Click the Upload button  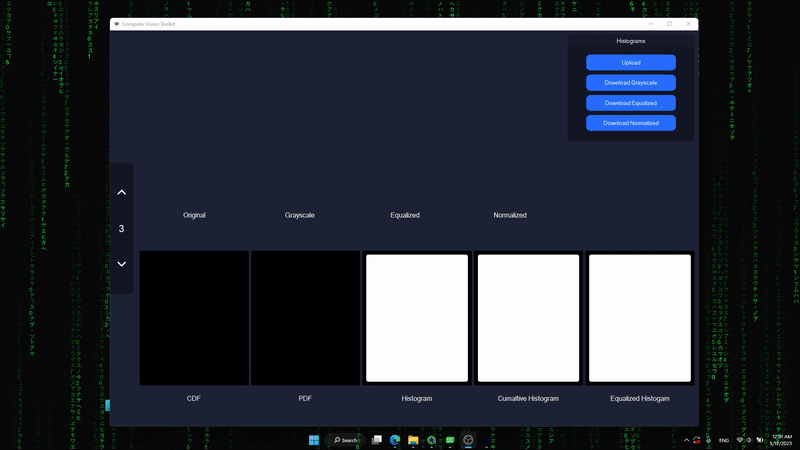[631, 62]
